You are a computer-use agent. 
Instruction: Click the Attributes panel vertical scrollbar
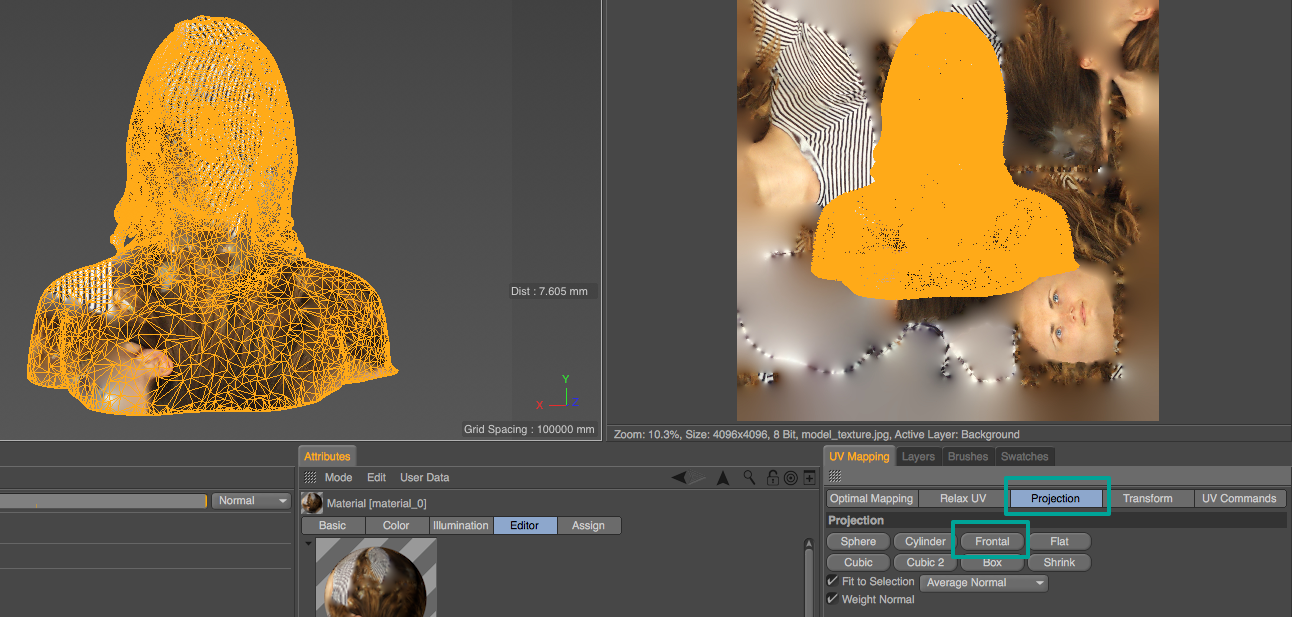point(809,585)
